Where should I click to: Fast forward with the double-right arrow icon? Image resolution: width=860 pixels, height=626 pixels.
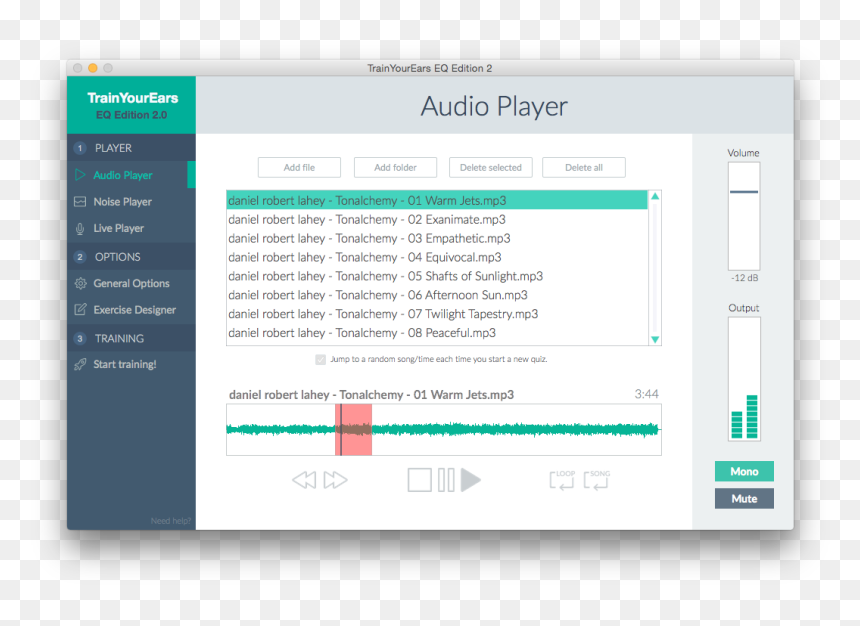click(335, 480)
